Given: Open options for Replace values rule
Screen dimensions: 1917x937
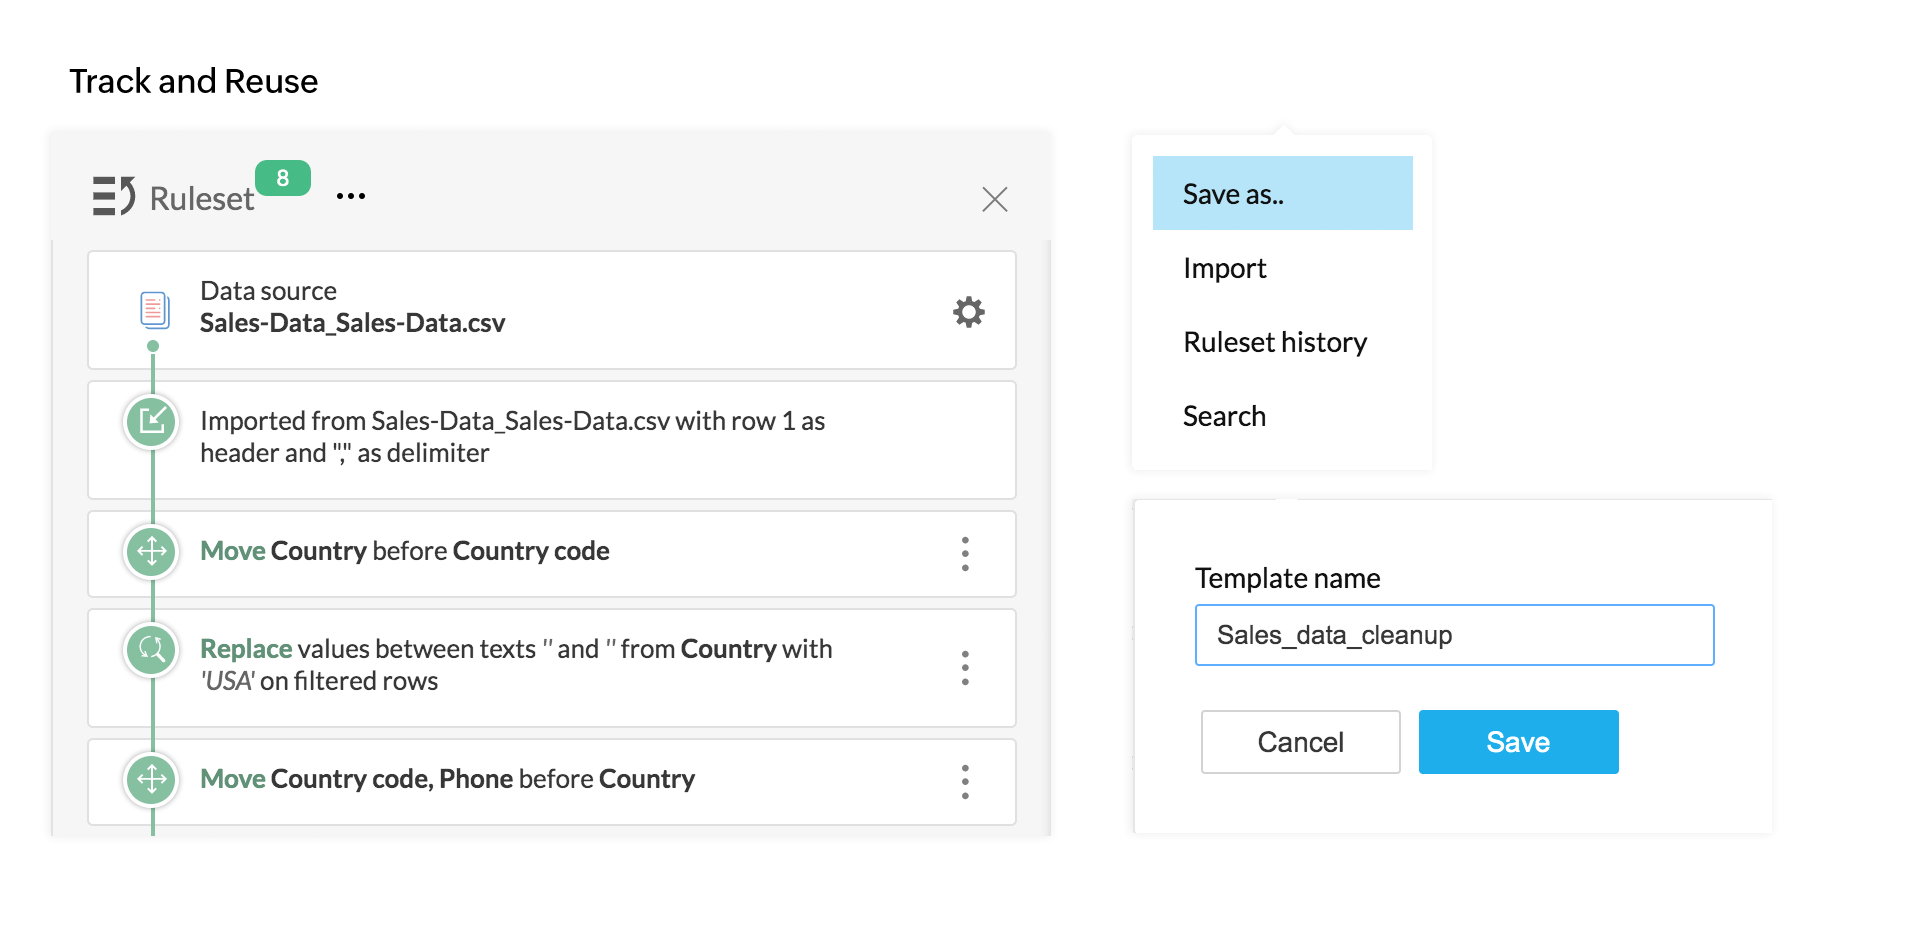Looking at the screenshot, I should (965, 667).
